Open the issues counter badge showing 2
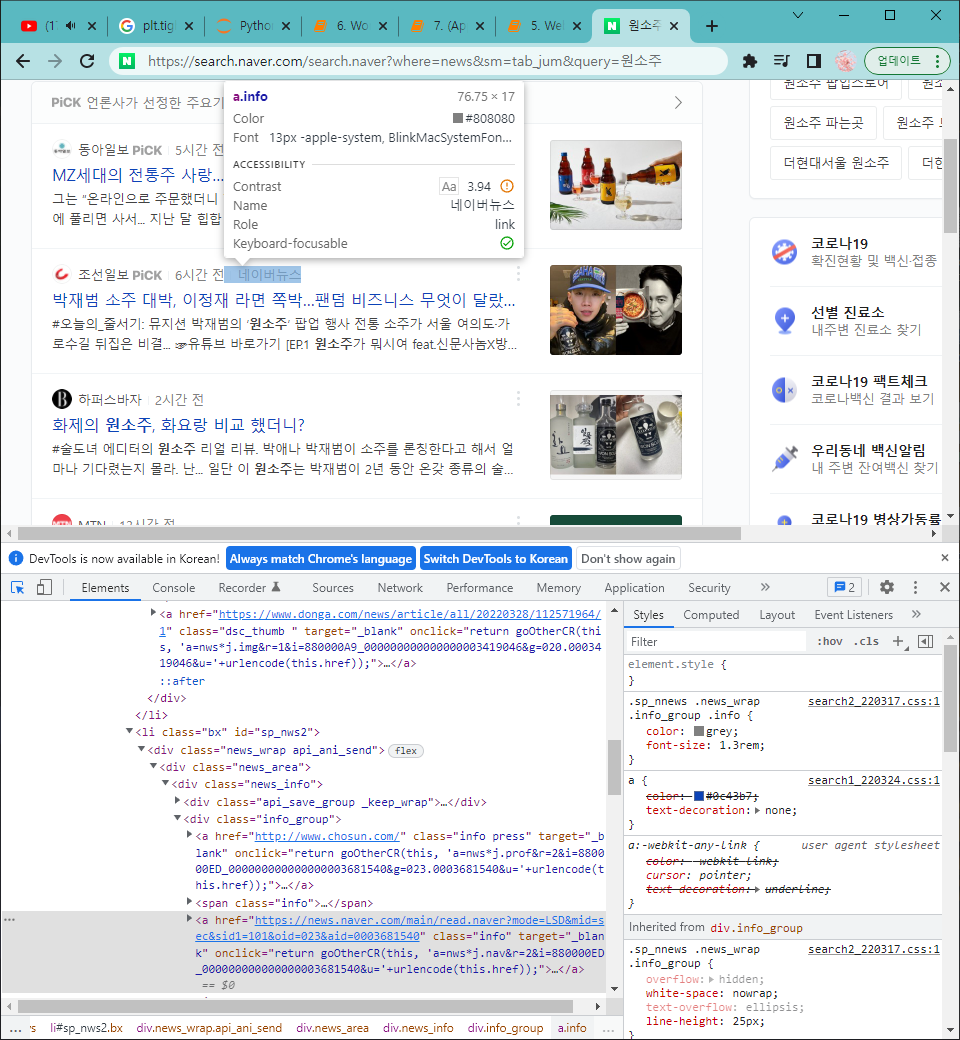This screenshot has width=960, height=1040. [845, 587]
